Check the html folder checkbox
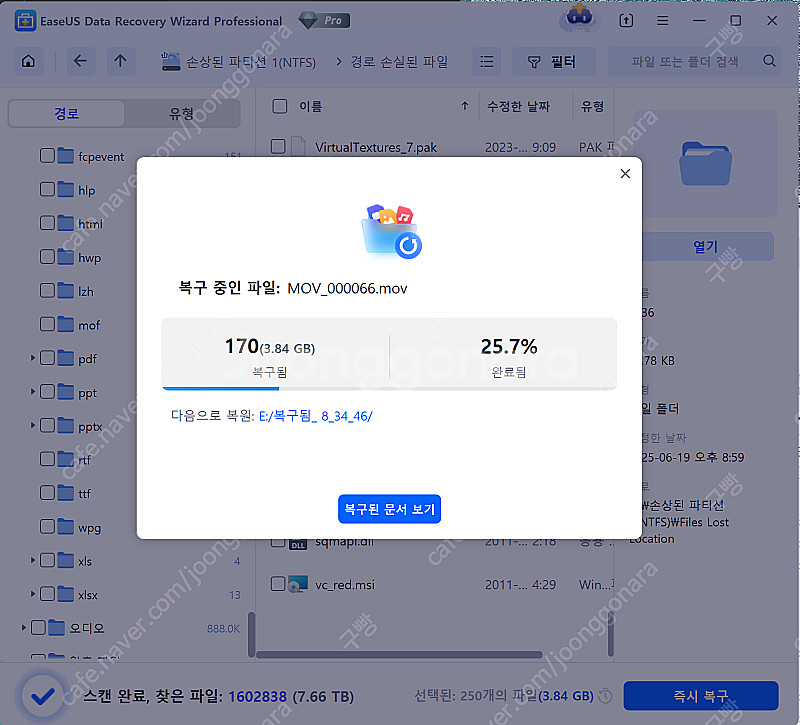 pyautogui.click(x=47, y=223)
